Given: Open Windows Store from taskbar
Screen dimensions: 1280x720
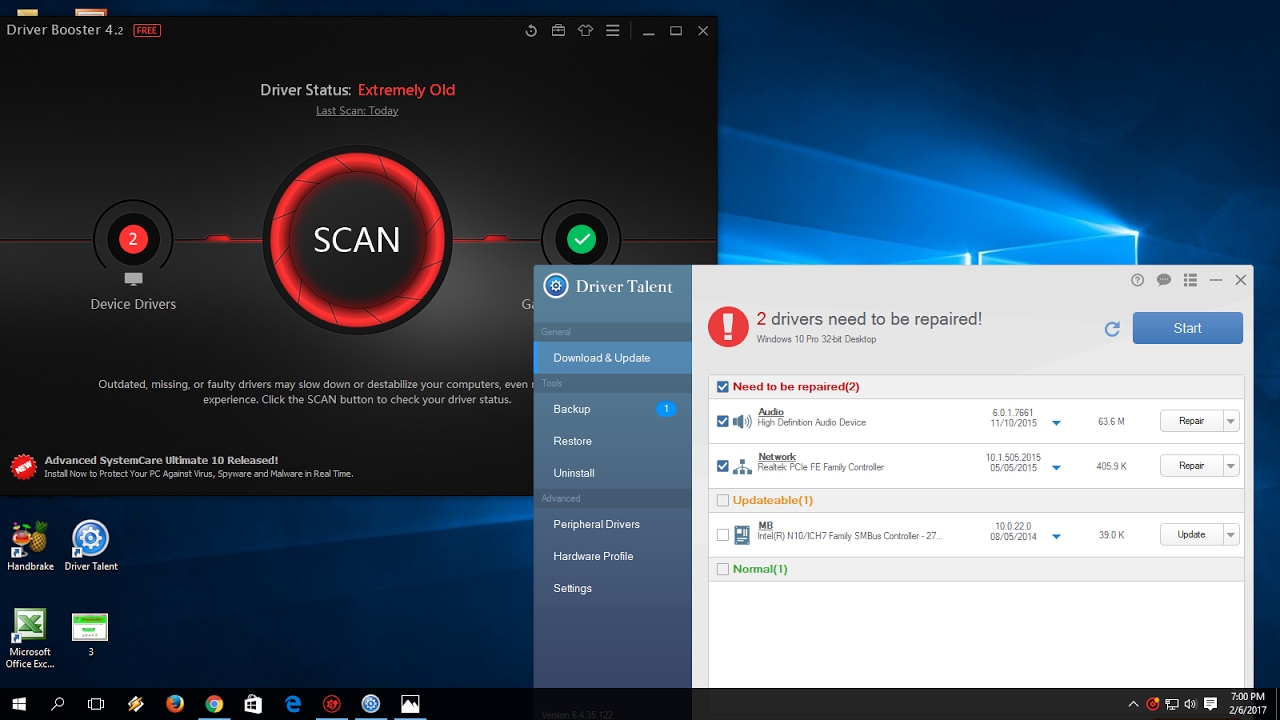Looking at the screenshot, I should [x=253, y=704].
